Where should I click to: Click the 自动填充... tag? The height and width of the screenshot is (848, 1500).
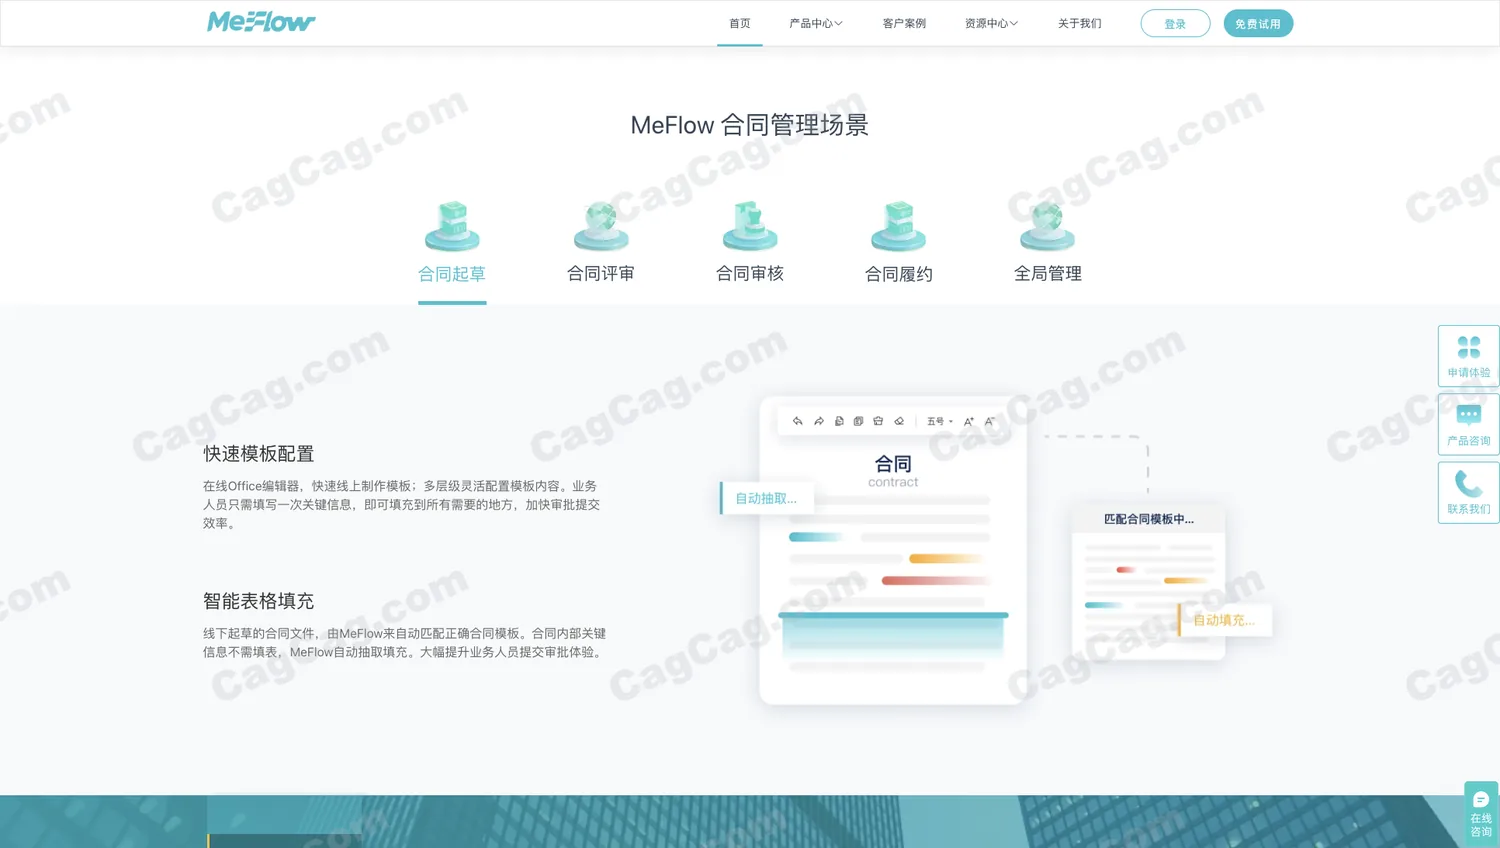pyautogui.click(x=1225, y=620)
